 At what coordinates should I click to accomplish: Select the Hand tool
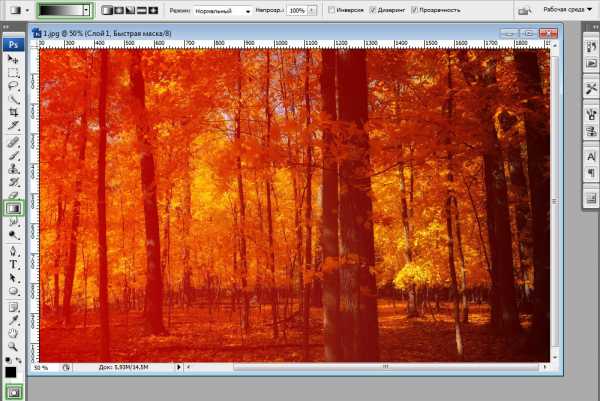point(14,331)
